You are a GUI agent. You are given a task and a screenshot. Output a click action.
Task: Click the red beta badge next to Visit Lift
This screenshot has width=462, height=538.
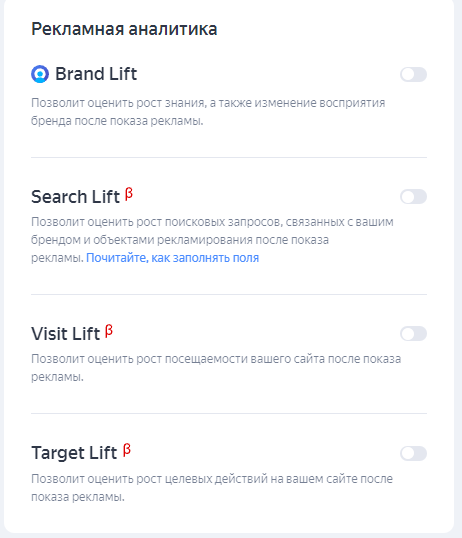[109, 331]
